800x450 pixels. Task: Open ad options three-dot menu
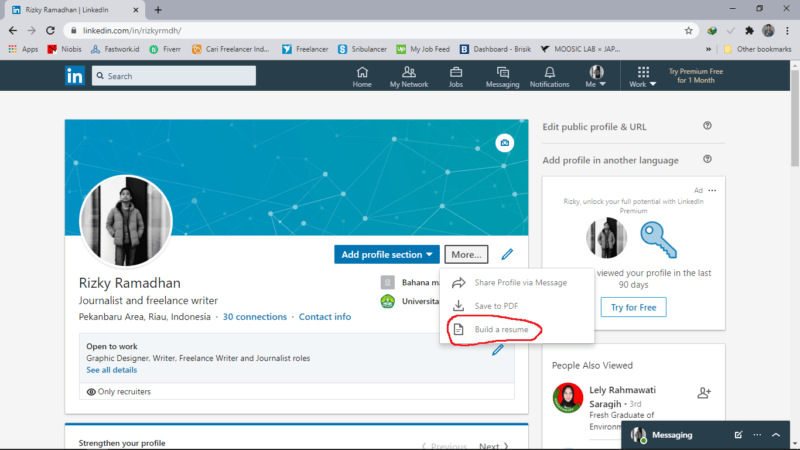[712, 190]
